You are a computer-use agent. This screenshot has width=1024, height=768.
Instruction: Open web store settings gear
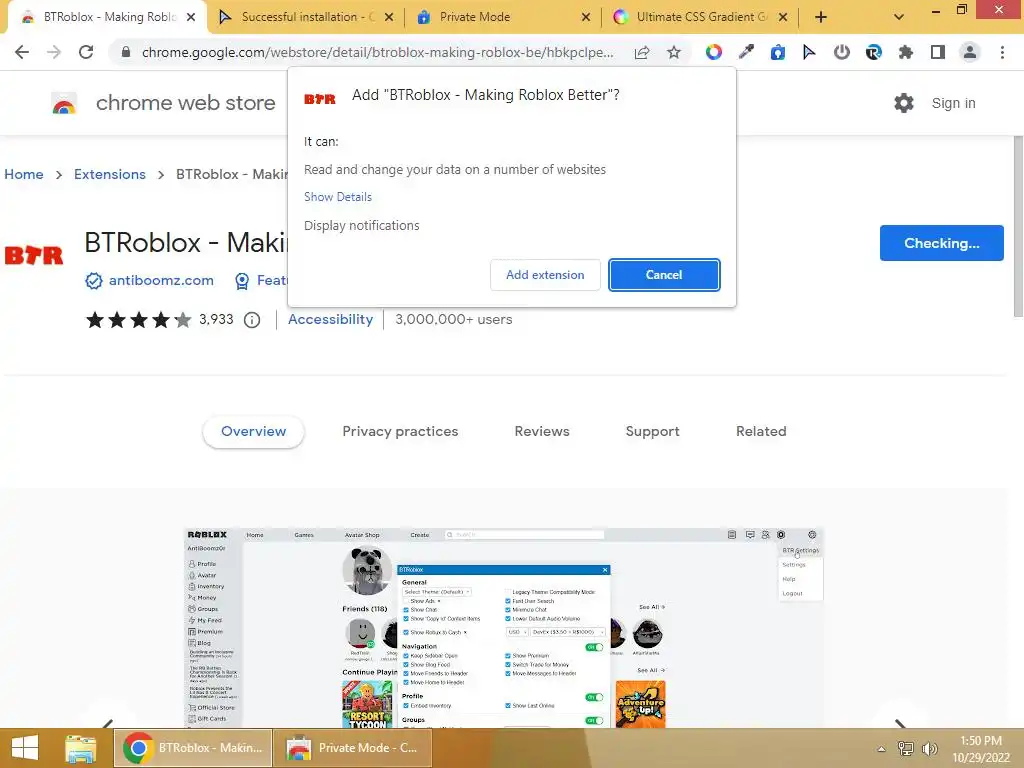[x=904, y=103]
